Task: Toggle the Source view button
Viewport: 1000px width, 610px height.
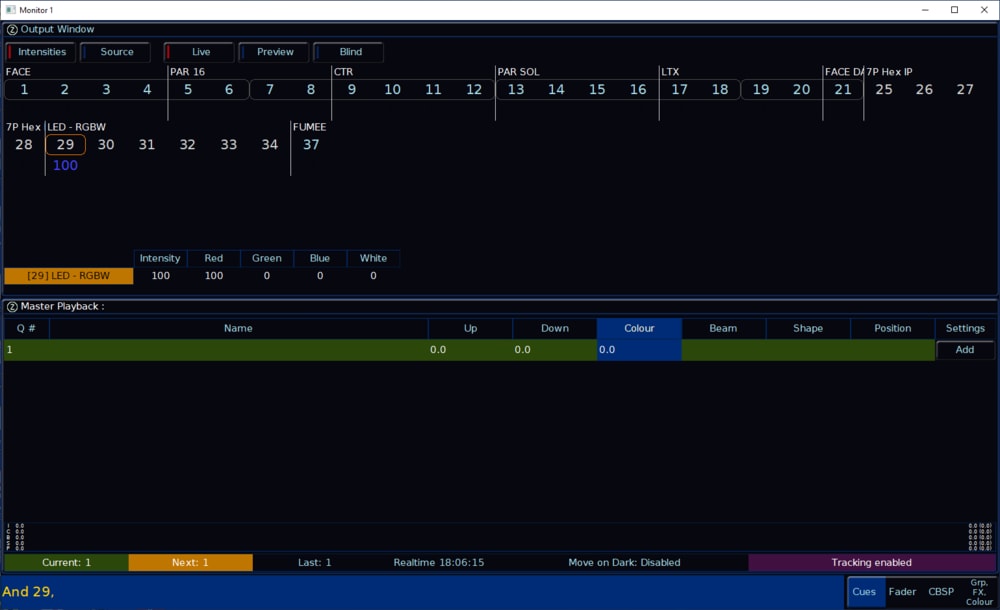Action: (x=116, y=52)
